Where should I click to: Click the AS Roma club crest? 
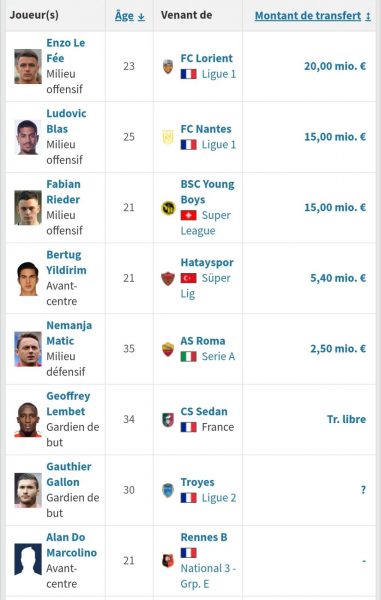(168, 349)
